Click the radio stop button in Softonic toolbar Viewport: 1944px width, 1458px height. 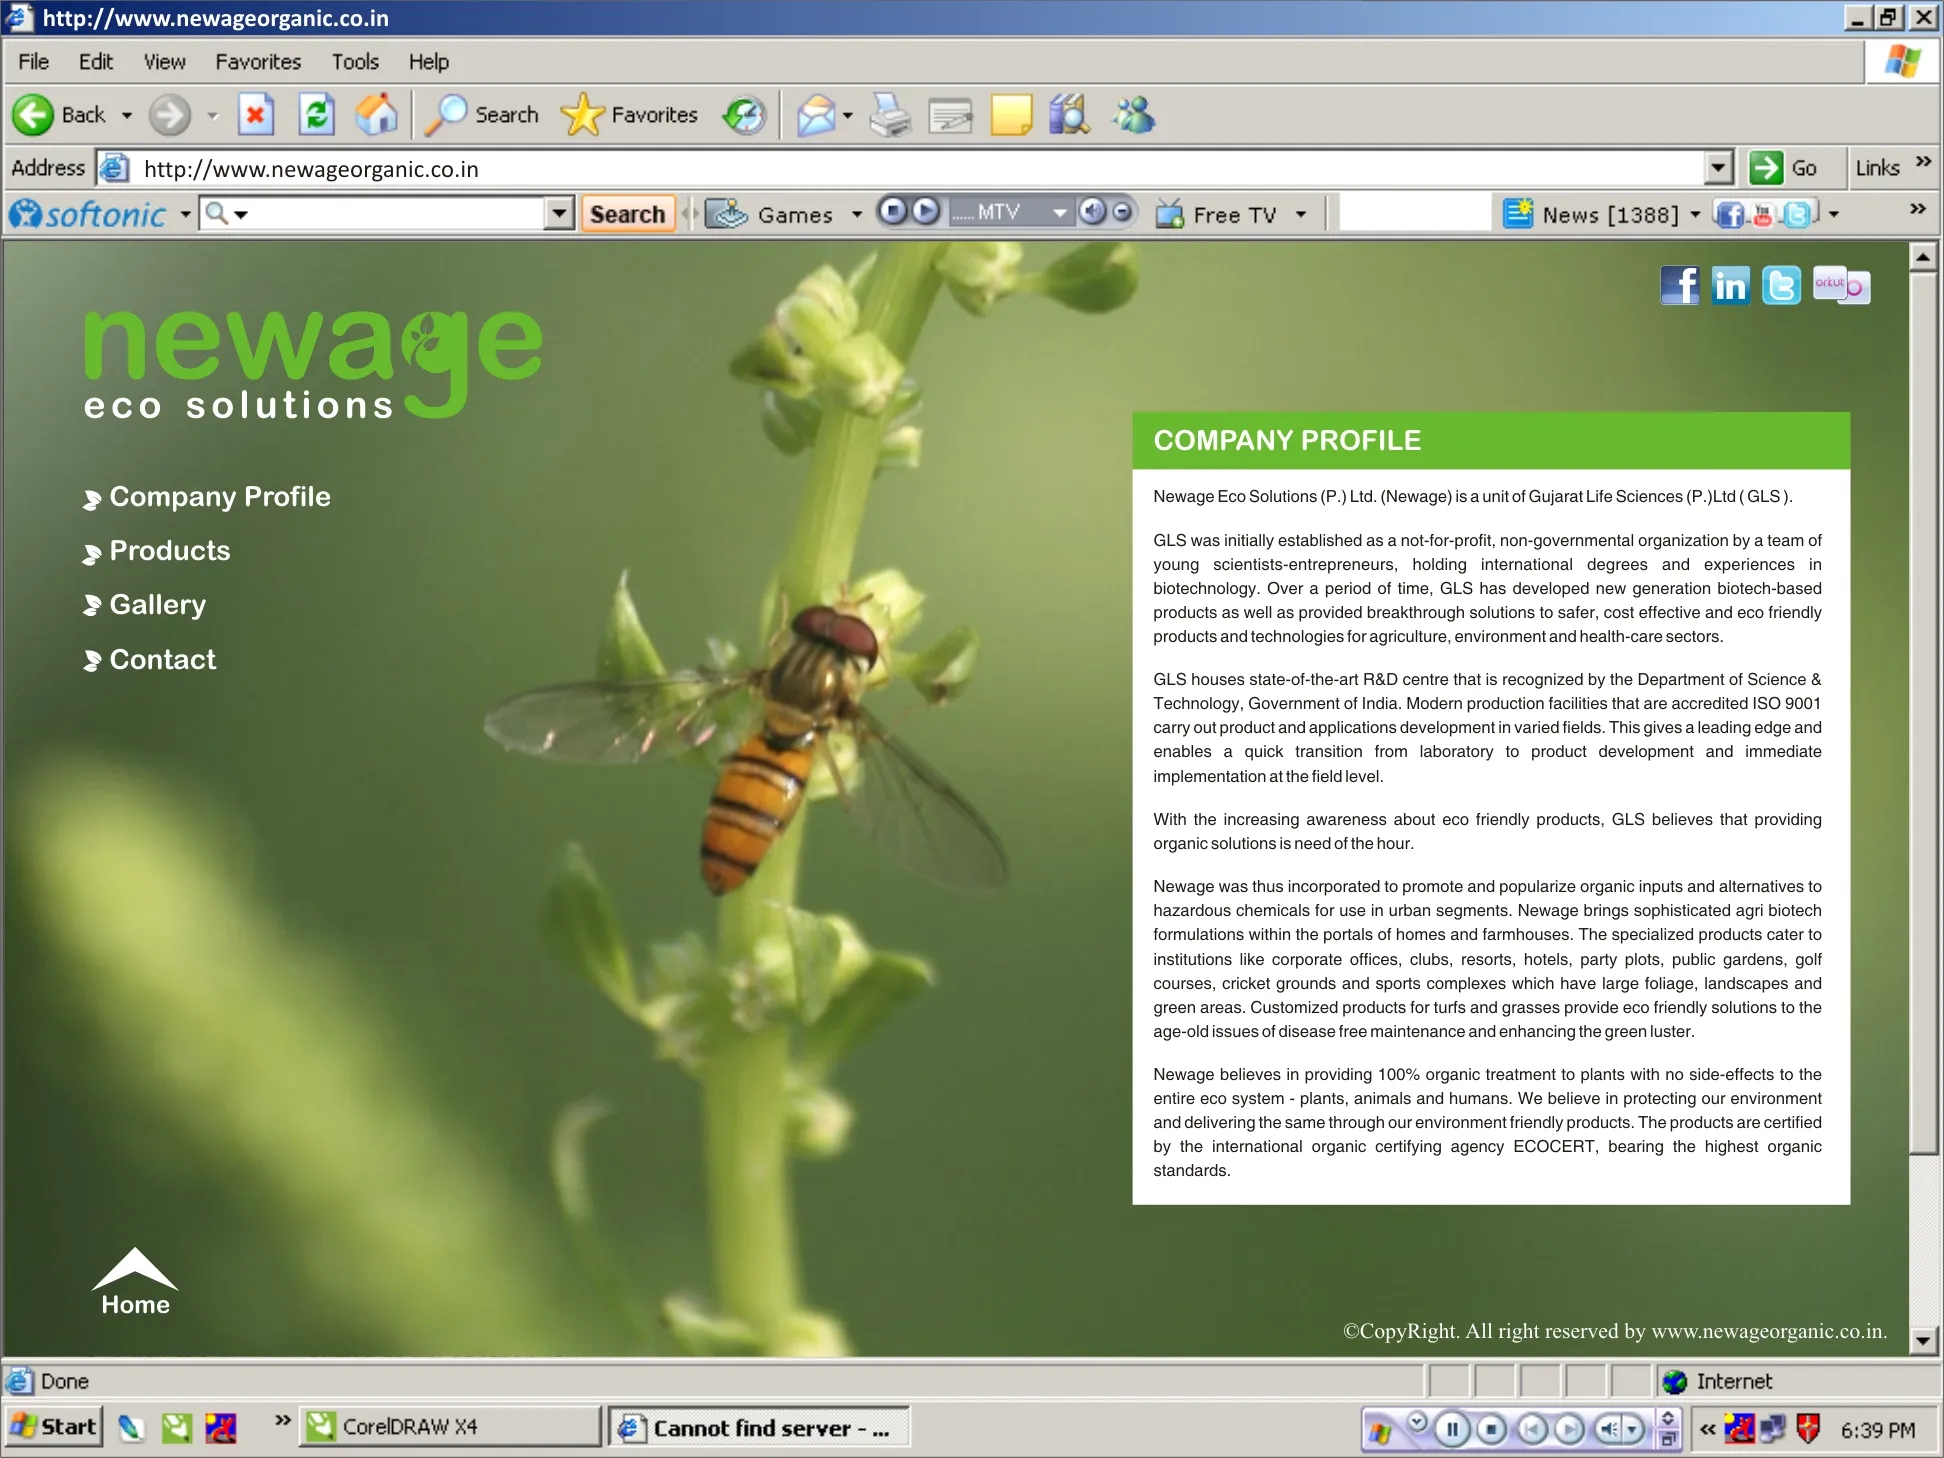tap(893, 211)
